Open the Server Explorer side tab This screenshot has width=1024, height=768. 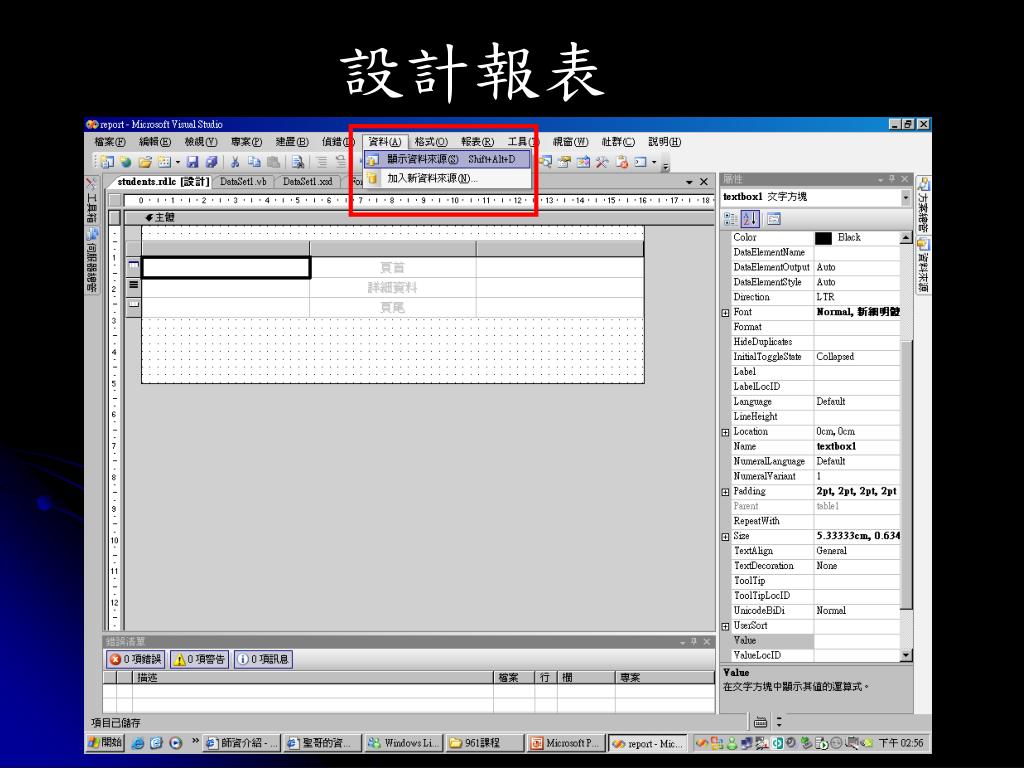91,260
